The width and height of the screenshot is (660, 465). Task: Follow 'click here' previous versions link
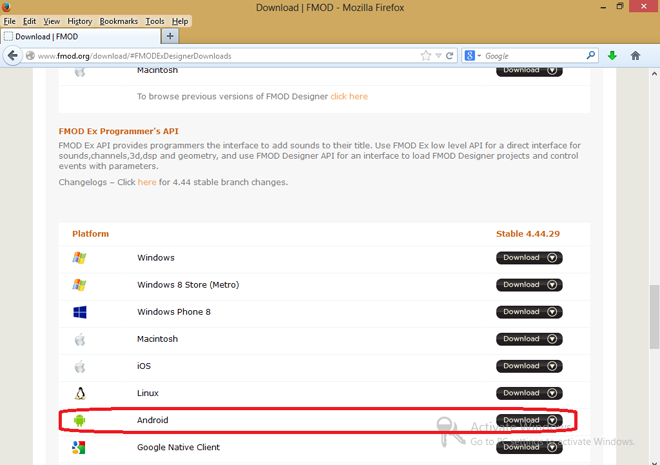(349, 96)
